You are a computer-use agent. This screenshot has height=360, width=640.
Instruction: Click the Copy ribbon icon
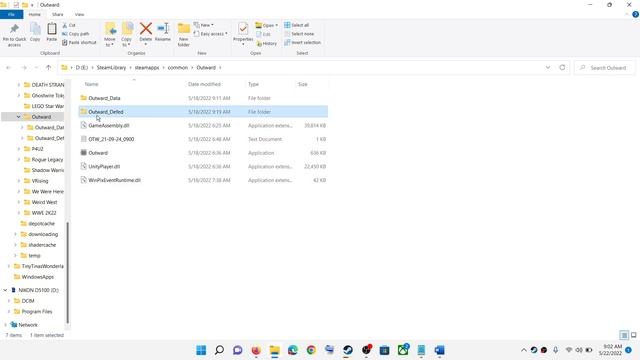point(35,32)
